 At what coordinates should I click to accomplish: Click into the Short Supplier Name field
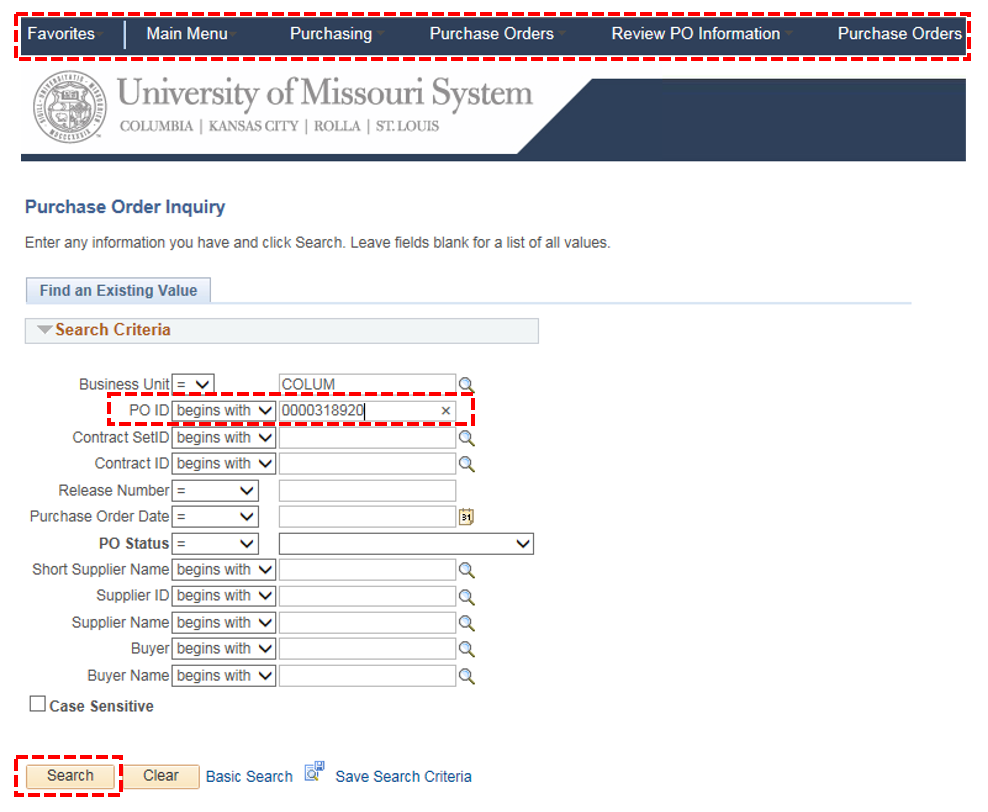367,569
